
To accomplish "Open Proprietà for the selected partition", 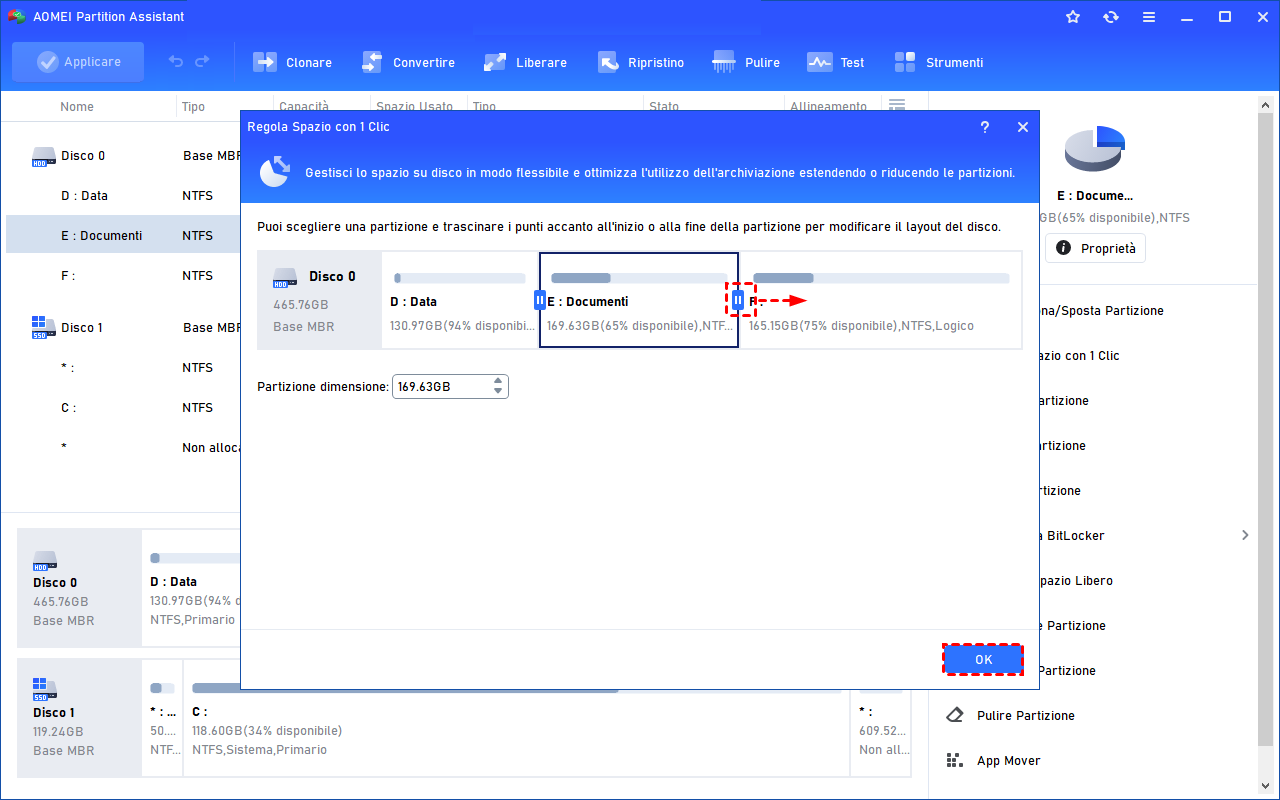I will tap(1095, 248).
